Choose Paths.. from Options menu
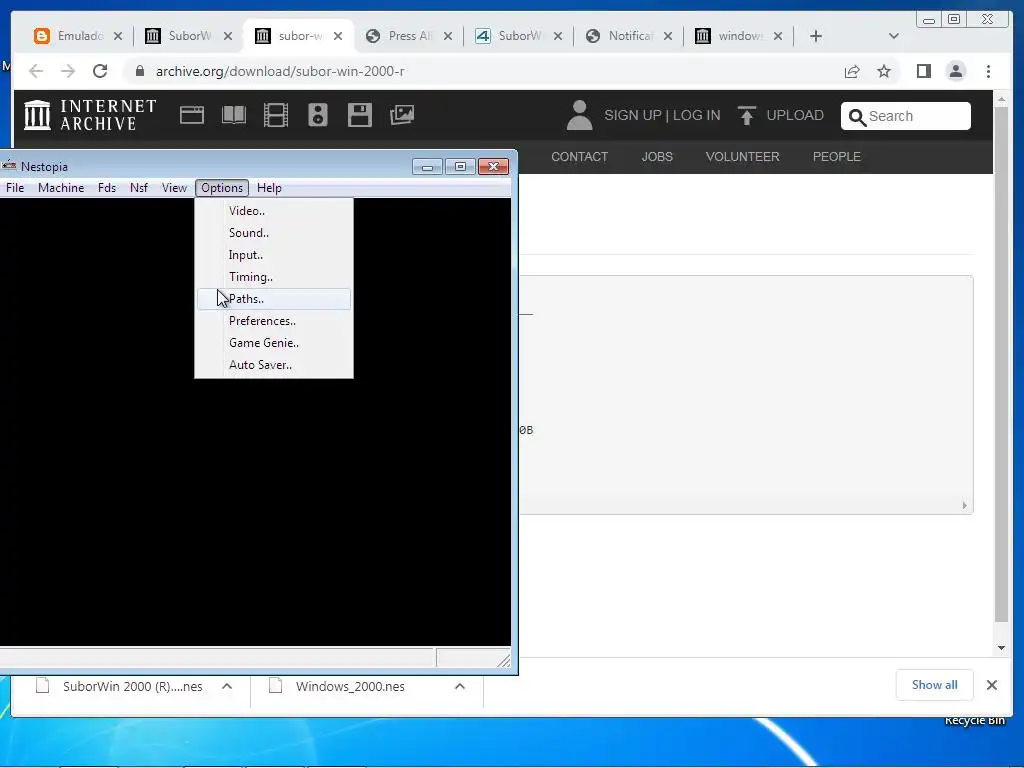 pyautogui.click(x=274, y=299)
